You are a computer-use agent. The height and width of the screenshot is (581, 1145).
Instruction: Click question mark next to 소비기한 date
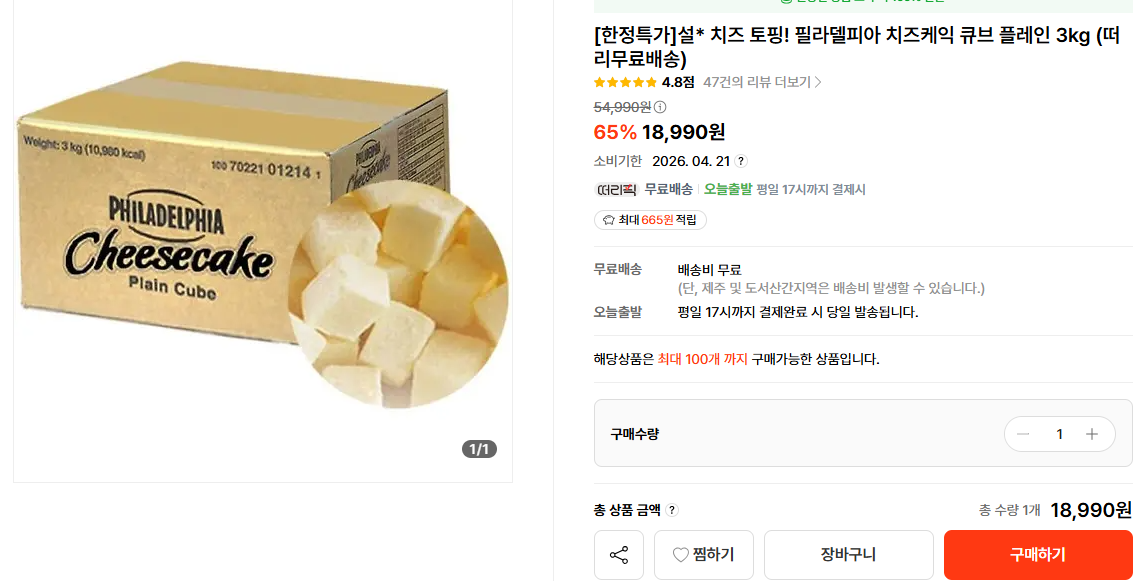click(x=741, y=161)
